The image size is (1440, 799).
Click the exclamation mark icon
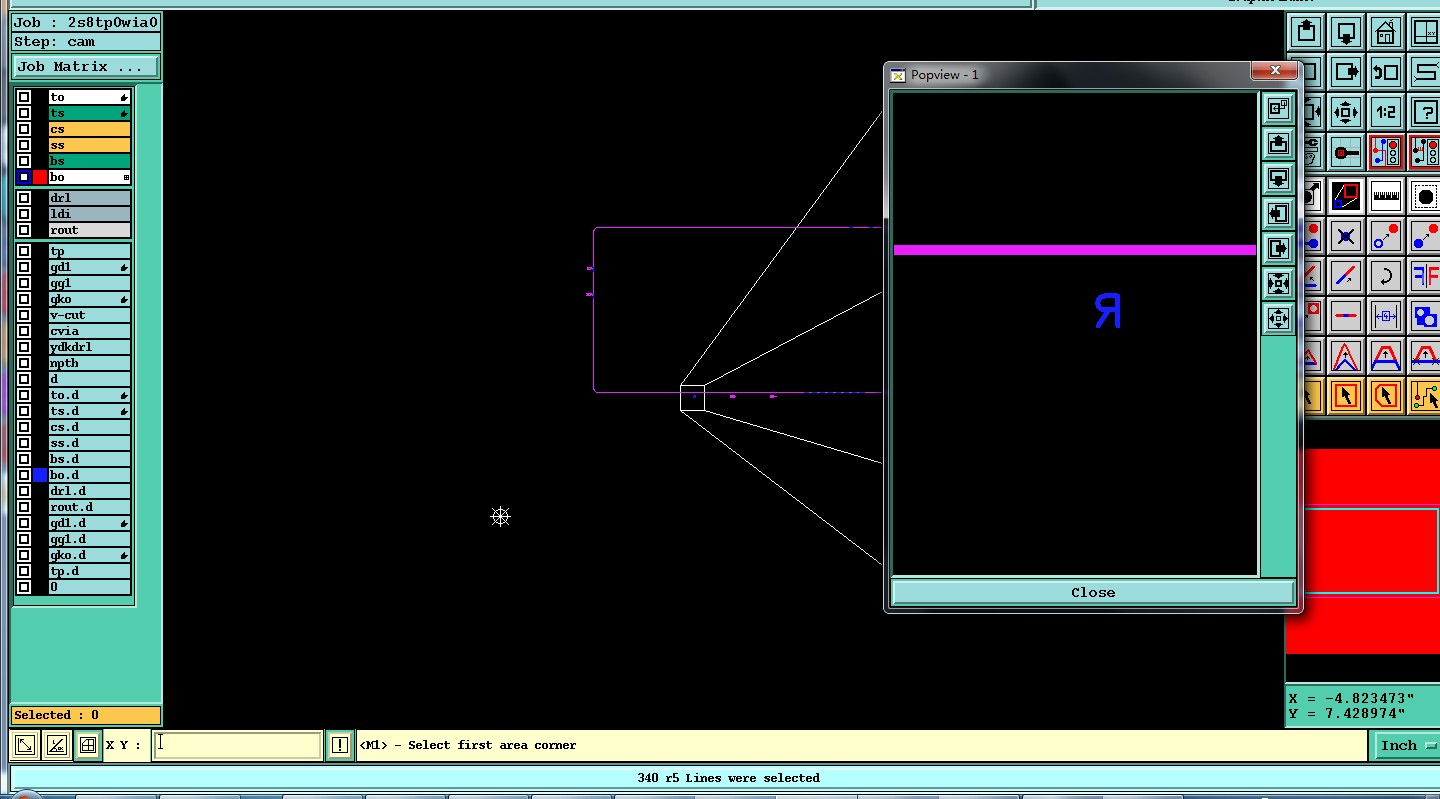pyautogui.click(x=340, y=745)
